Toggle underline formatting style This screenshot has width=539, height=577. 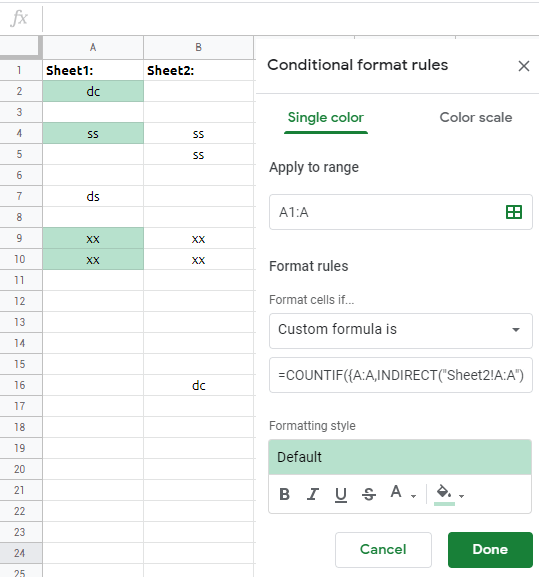point(341,494)
